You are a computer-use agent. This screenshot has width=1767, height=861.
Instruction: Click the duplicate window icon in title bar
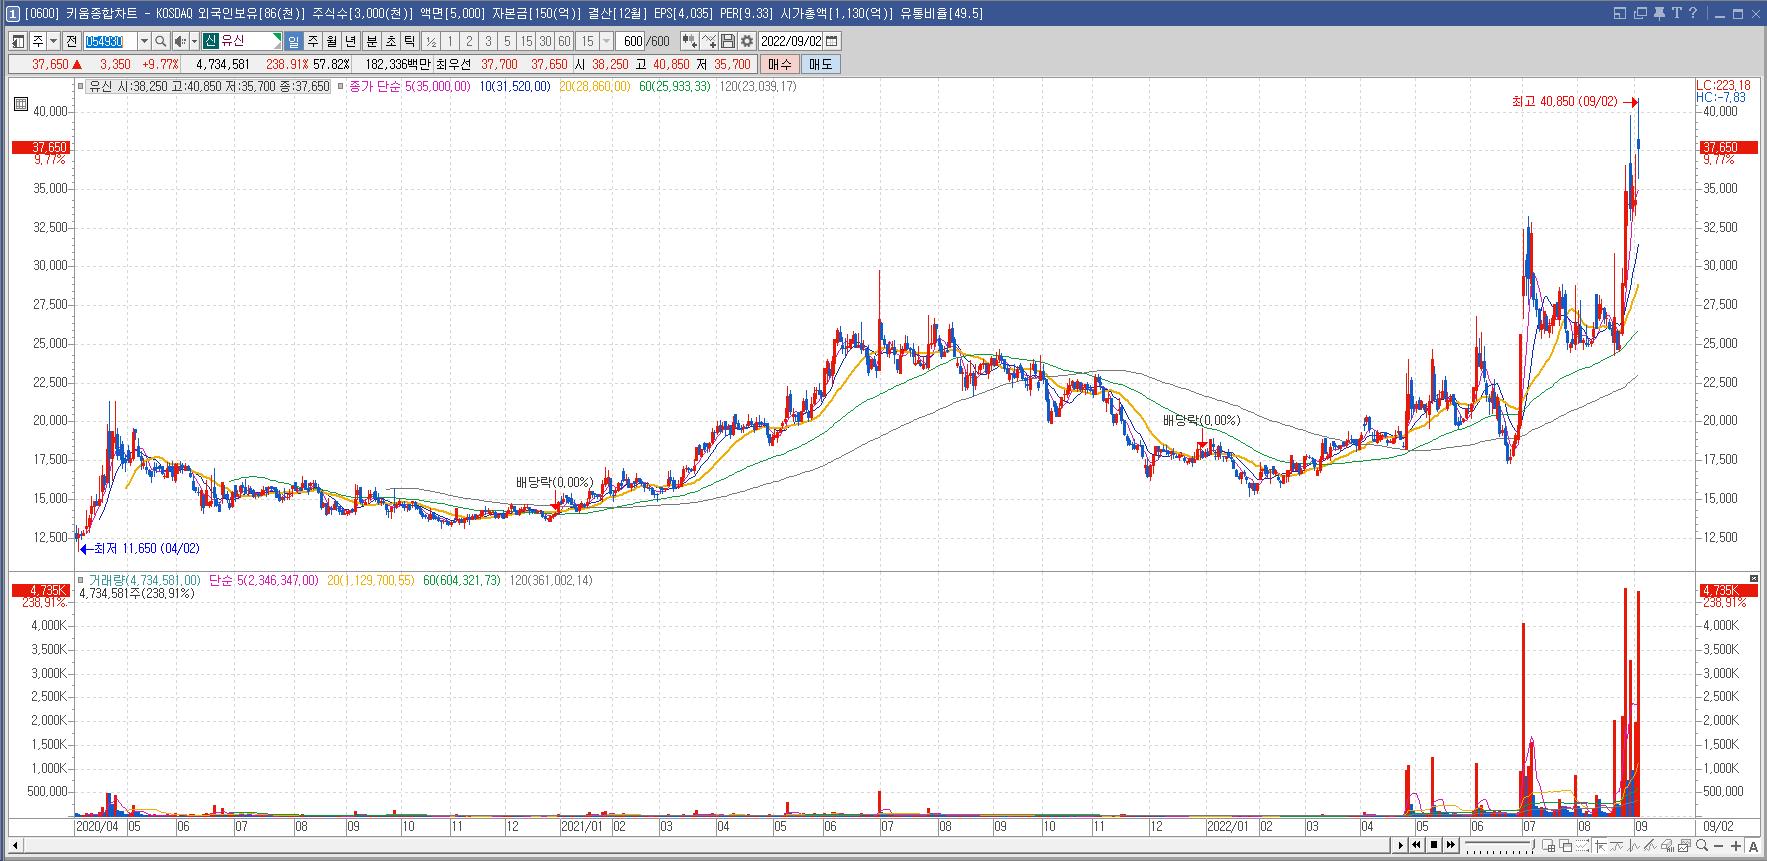coord(1640,13)
